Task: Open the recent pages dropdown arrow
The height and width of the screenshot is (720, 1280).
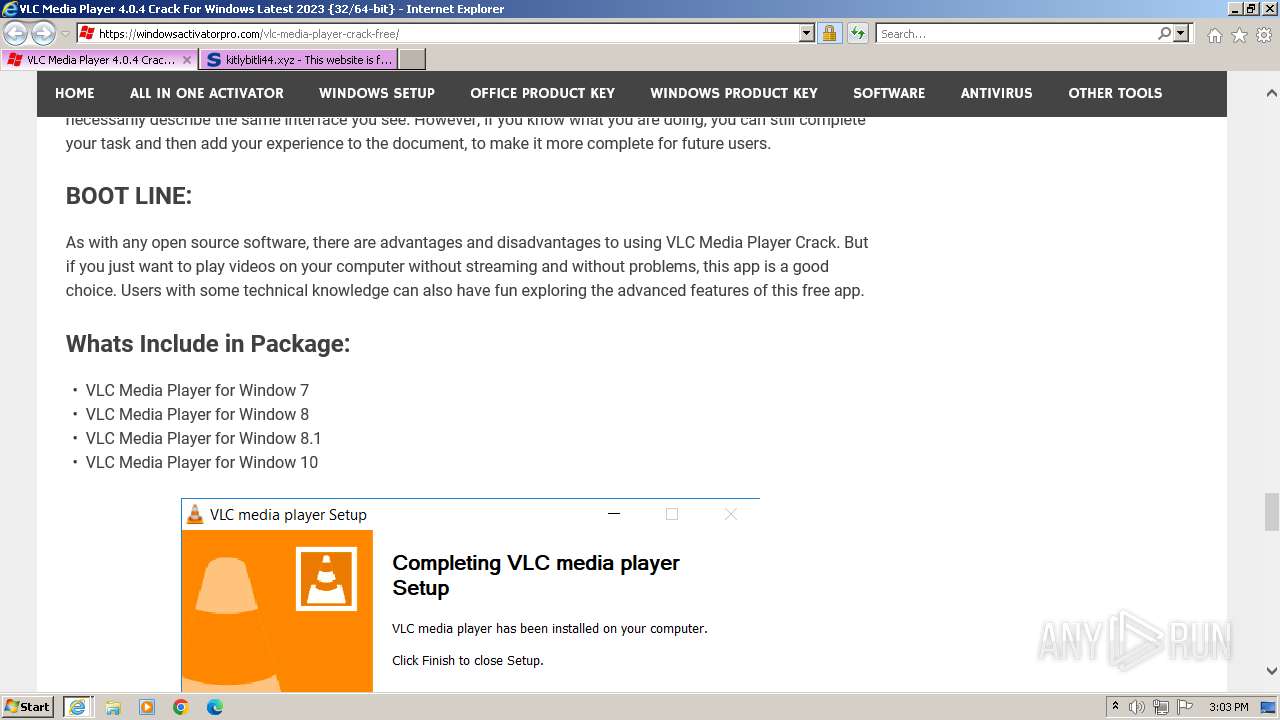Action: click(65, 34)
